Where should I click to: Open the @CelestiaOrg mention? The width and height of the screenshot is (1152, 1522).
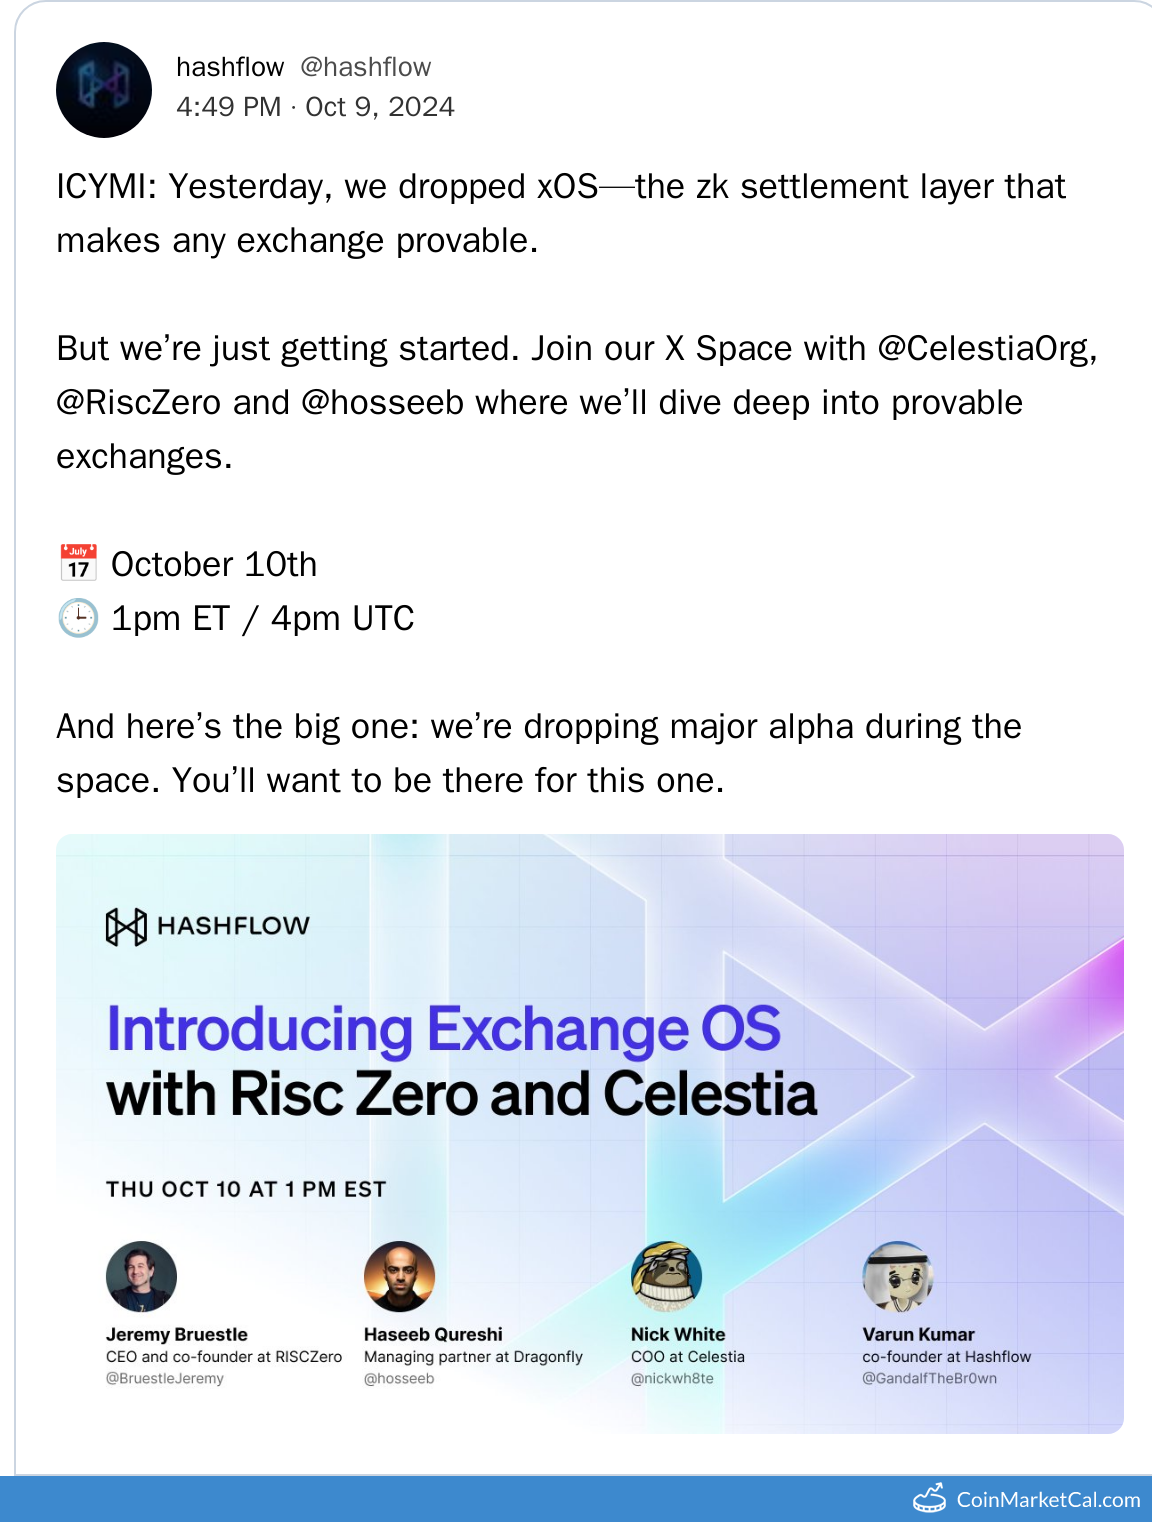[986, 348]
